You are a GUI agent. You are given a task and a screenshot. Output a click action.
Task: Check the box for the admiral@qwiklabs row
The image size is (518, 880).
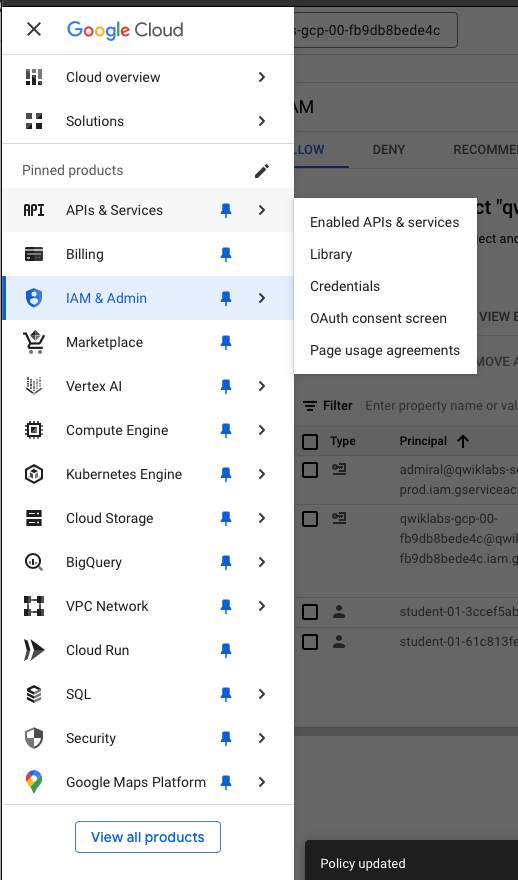pos(310,470)
